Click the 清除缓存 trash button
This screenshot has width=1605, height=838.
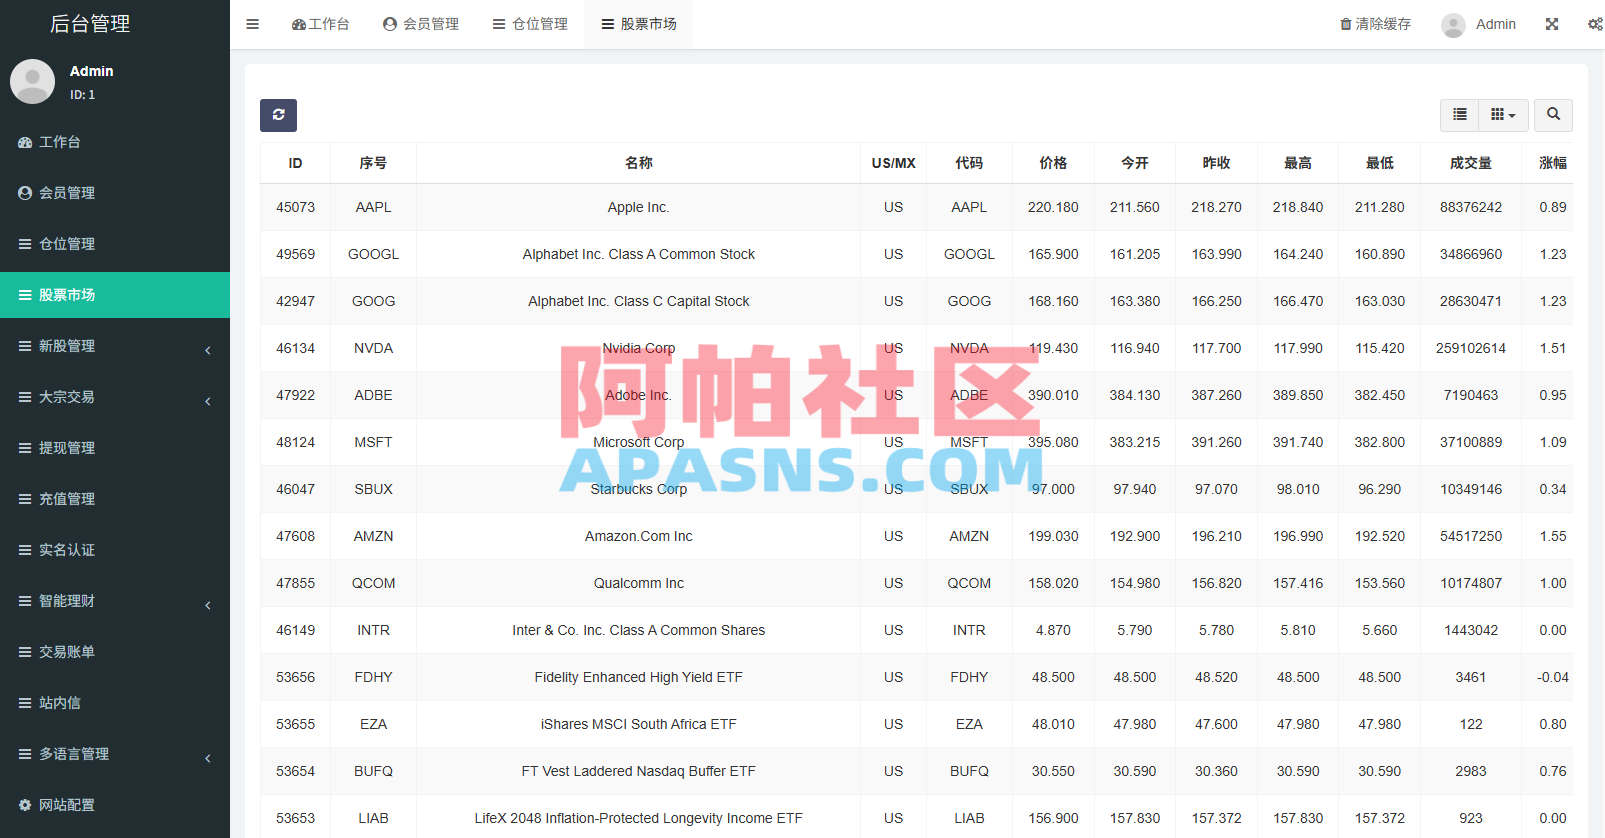(1375, 24)
